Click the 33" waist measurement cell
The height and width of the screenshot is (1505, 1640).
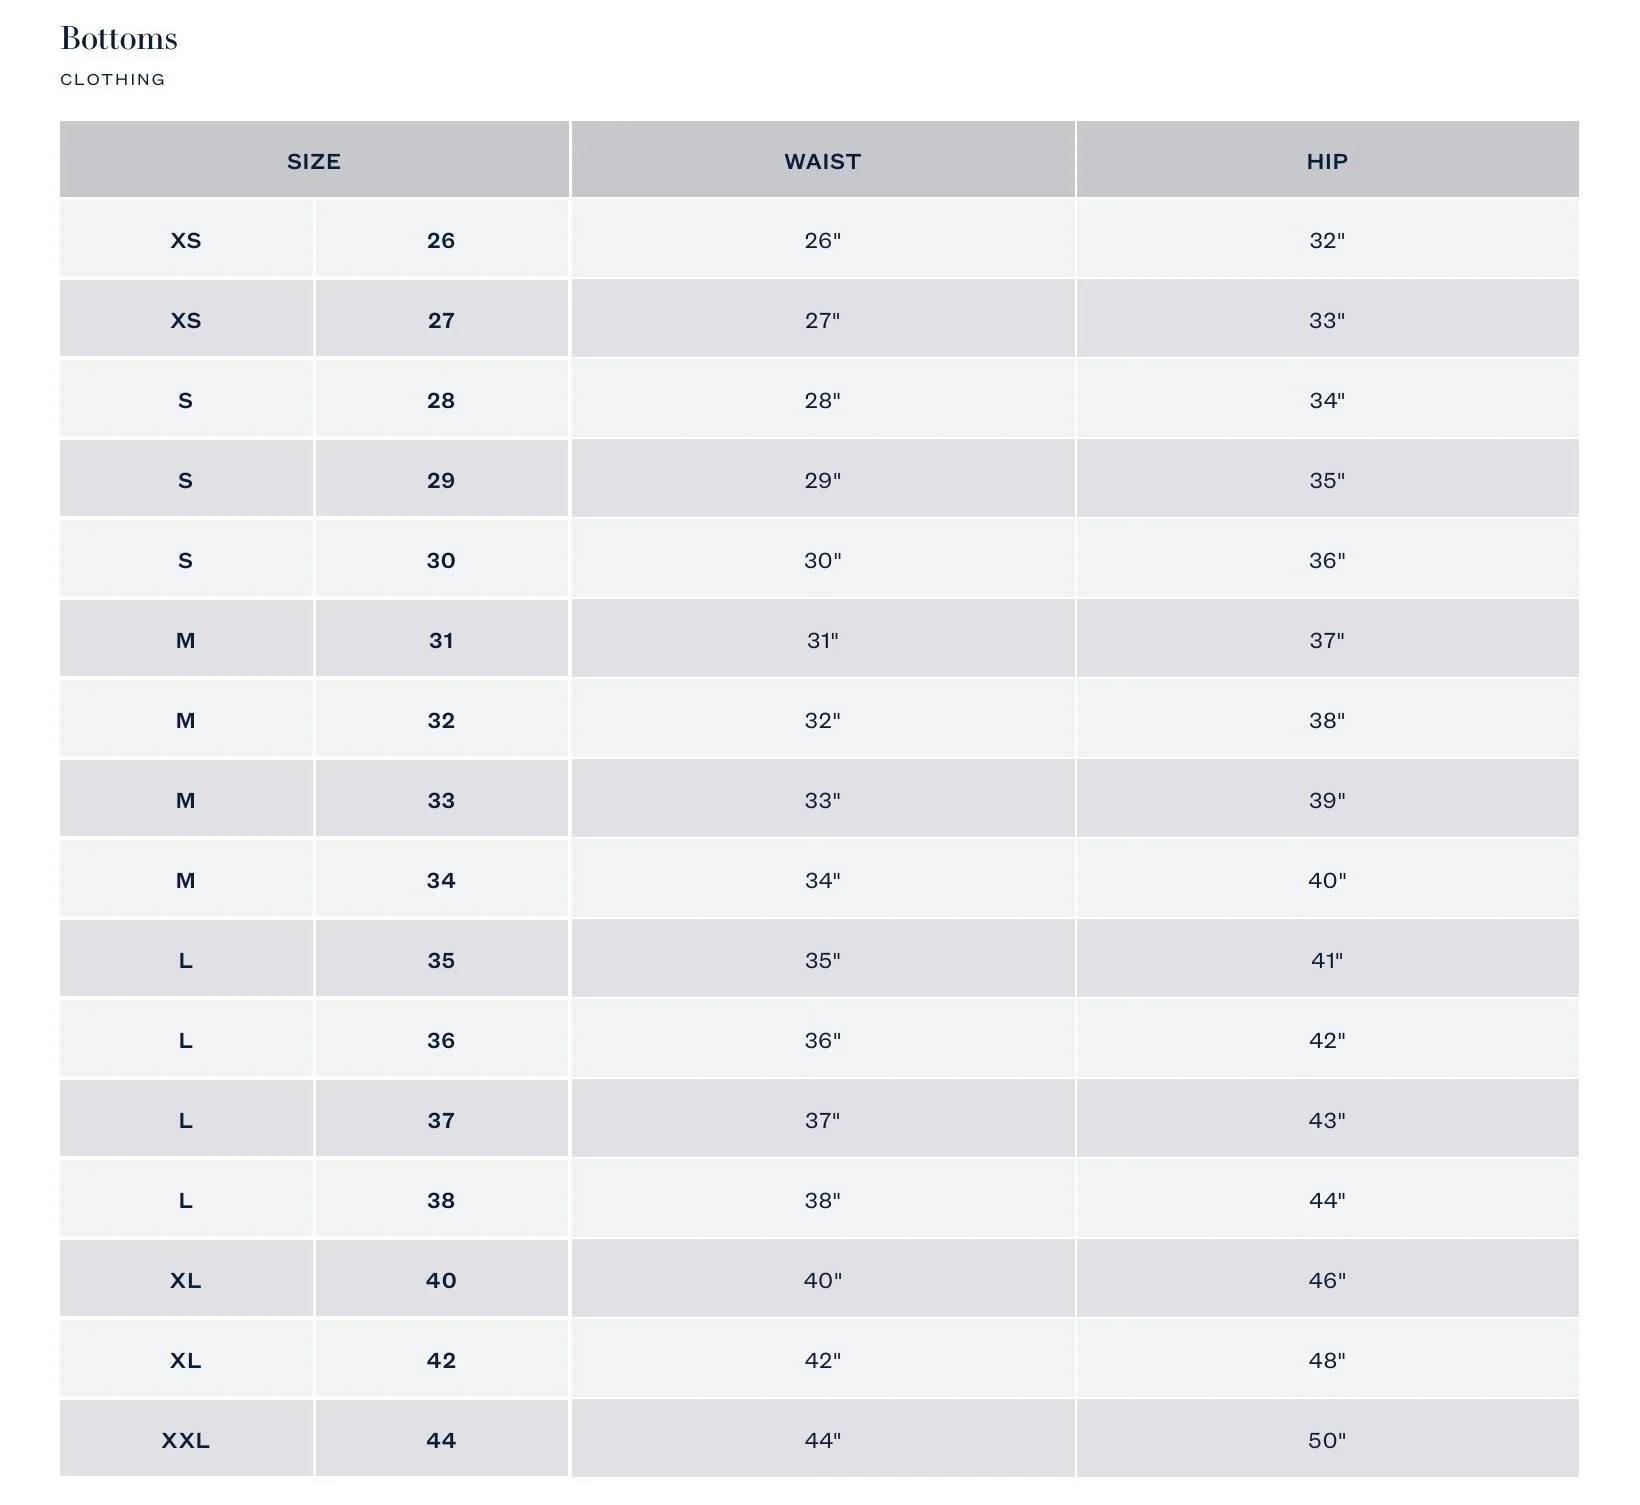823,799
